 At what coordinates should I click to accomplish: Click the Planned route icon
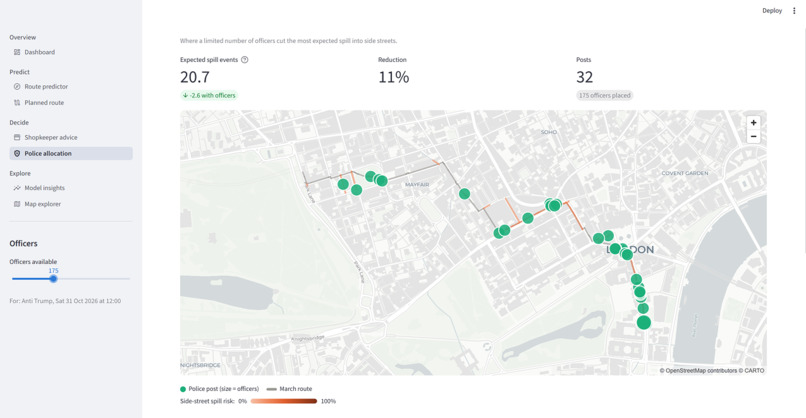(17, 102)
